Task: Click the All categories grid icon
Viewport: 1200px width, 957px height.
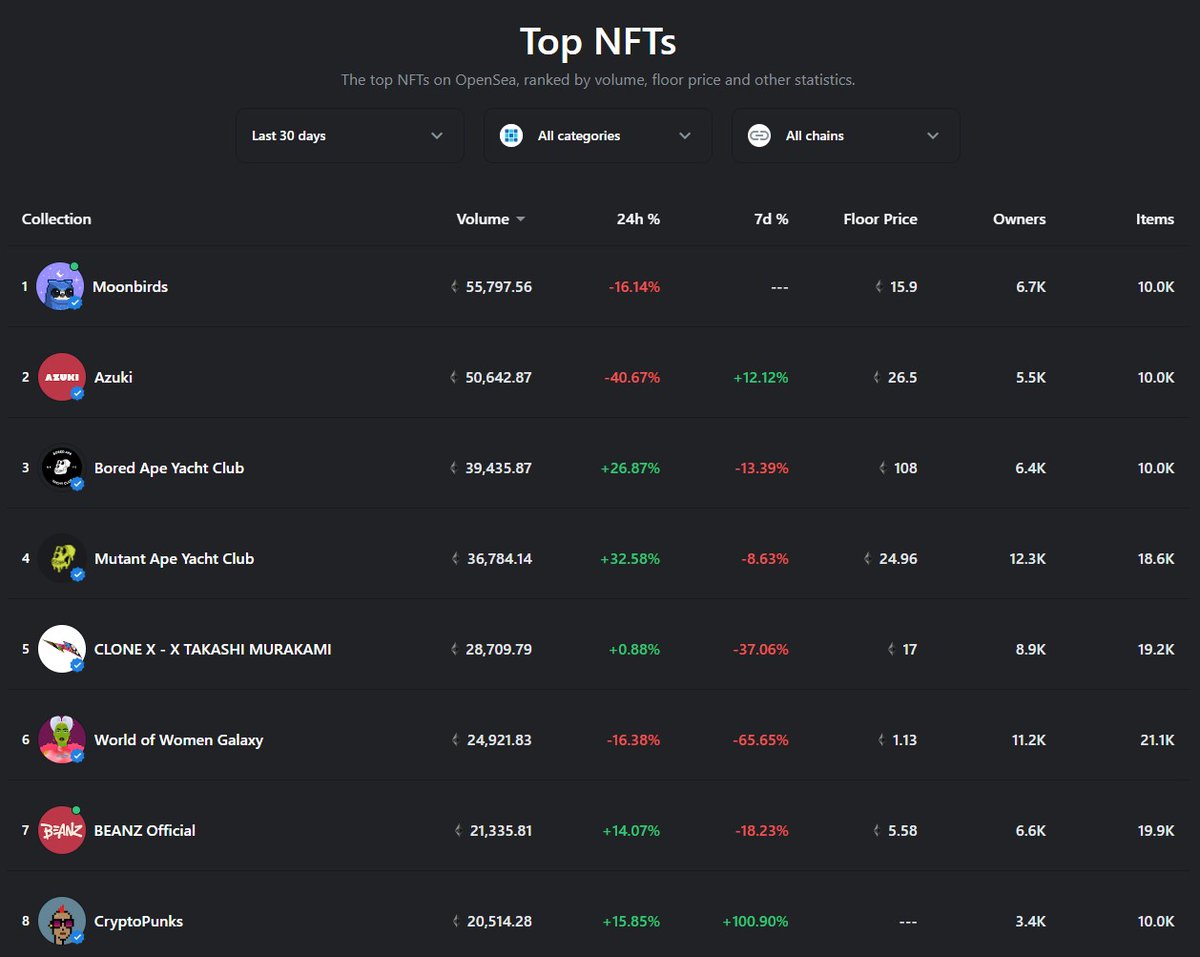Action: tap(511, 136)
